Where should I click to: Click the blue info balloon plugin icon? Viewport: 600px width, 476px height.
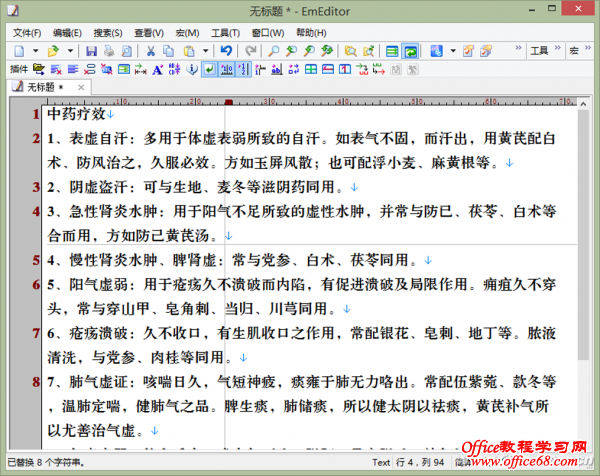(x=192, y=69)
